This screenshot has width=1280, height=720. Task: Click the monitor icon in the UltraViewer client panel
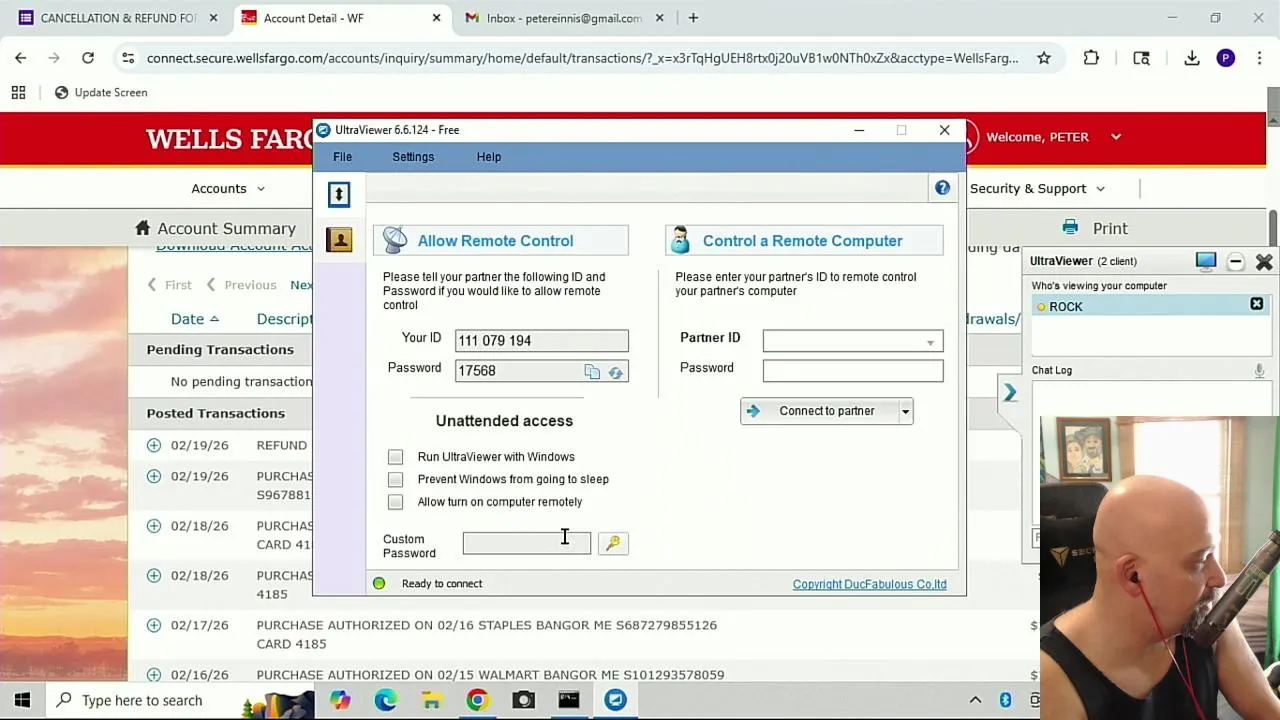pyautogui.click(x=1206, y=261)
